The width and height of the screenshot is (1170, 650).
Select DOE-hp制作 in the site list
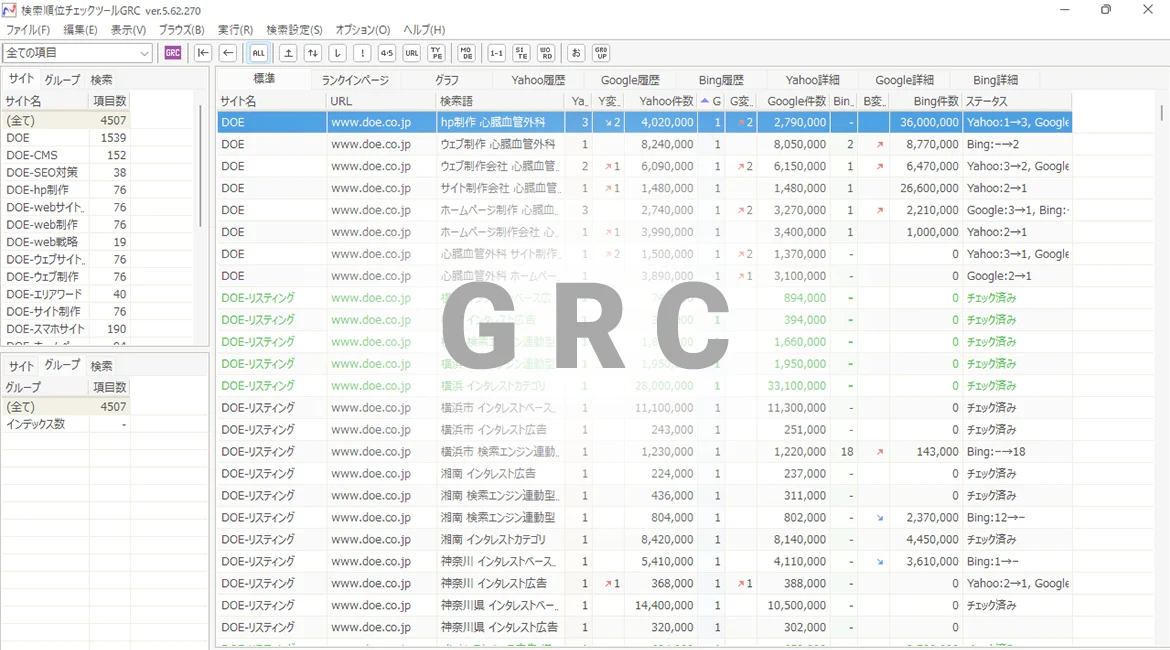pyautogui.click(x=66, y=190)
